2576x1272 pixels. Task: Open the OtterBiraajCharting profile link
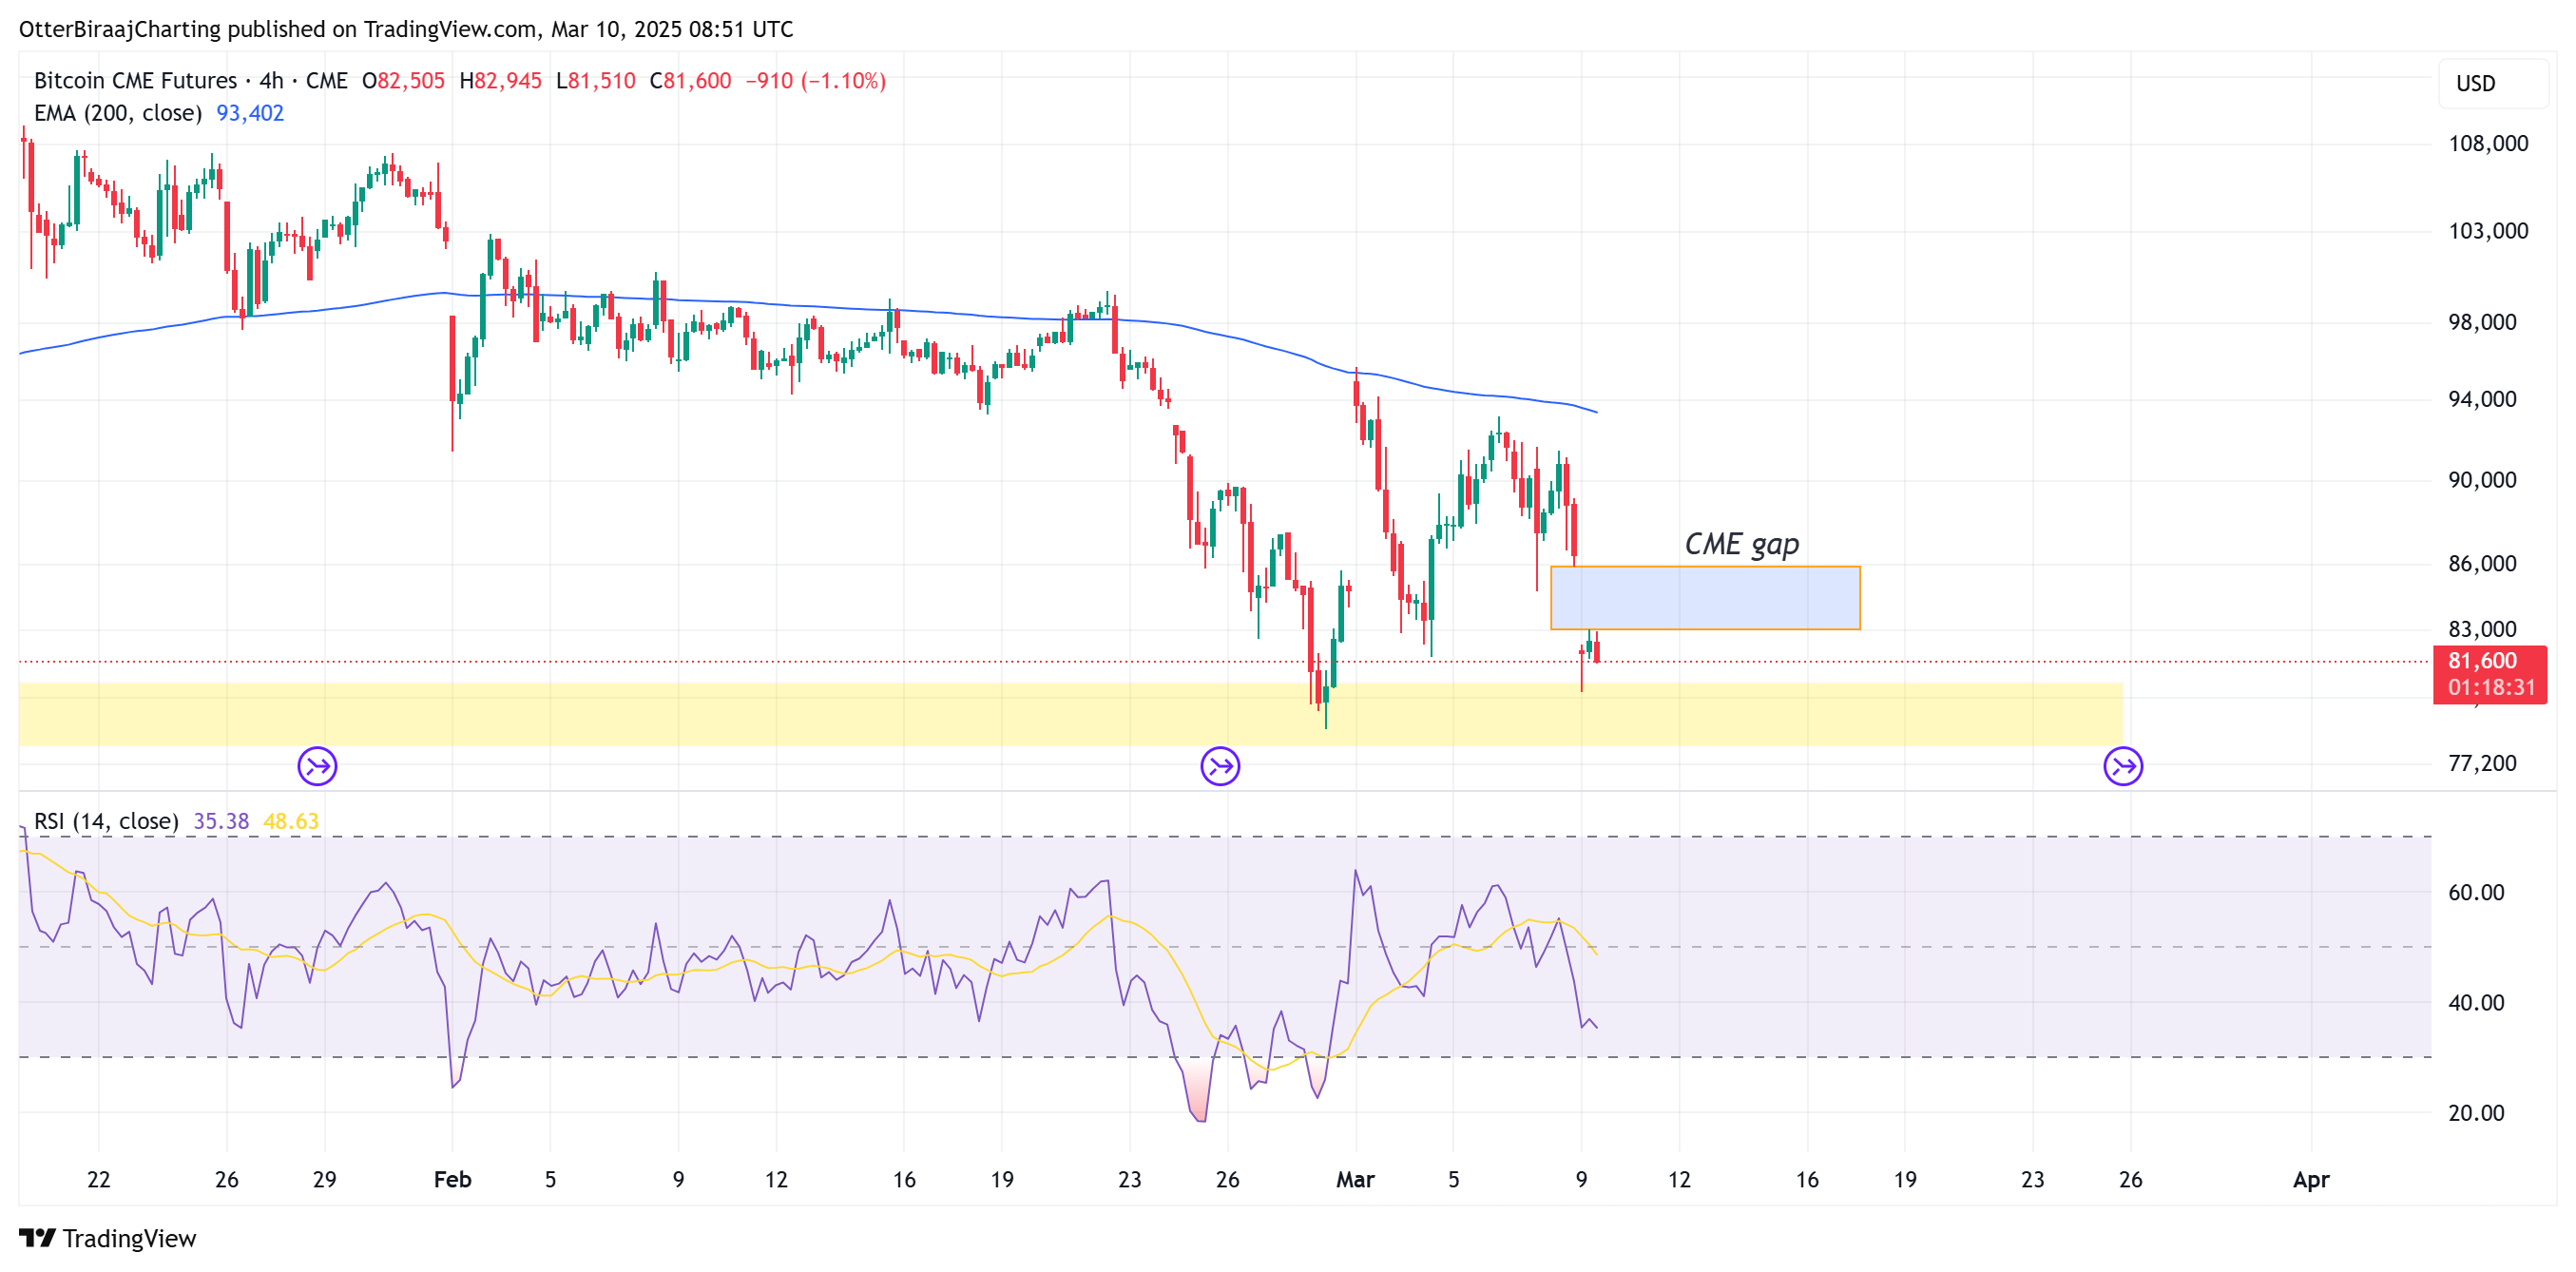120,29
